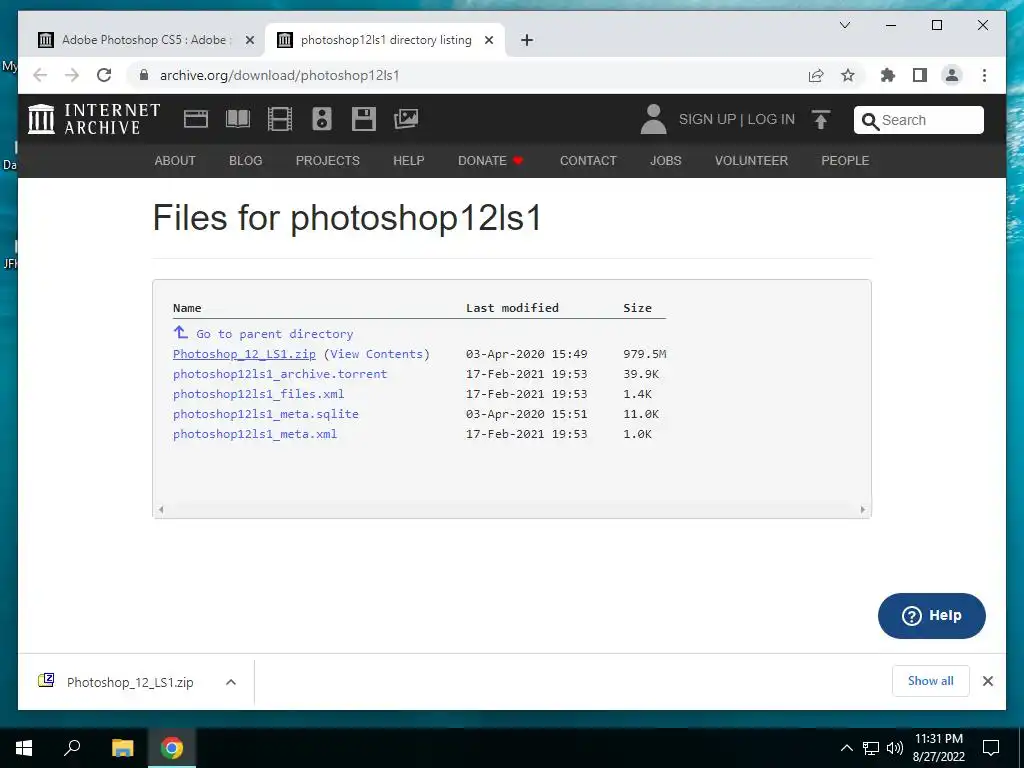This screenshot has height=768, width=1024.
Task: Toggle Chrome side panel icon
Action: point(920,76)
